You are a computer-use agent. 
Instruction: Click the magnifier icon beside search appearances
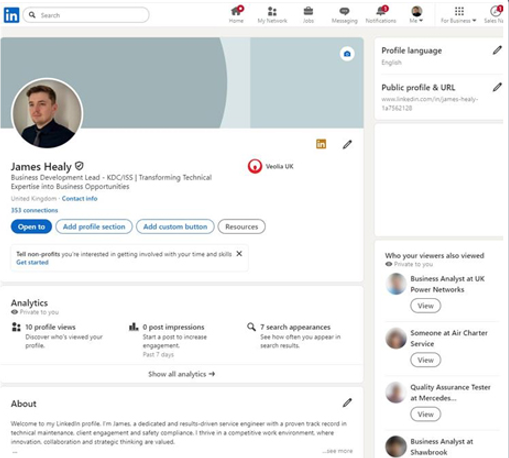pos(251,327)
